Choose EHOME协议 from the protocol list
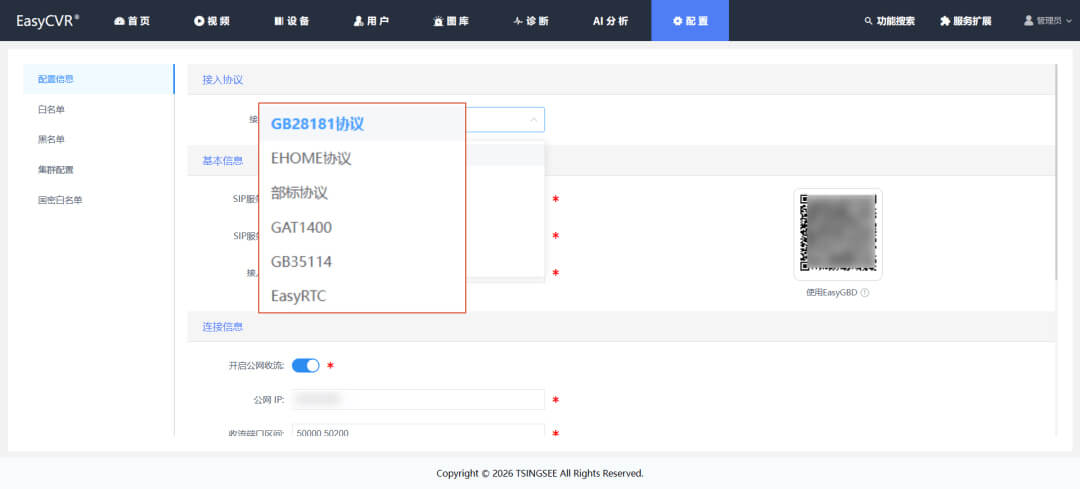This screenshot has width=1080, height=489. pyautogui.click(x=362, y=158)
